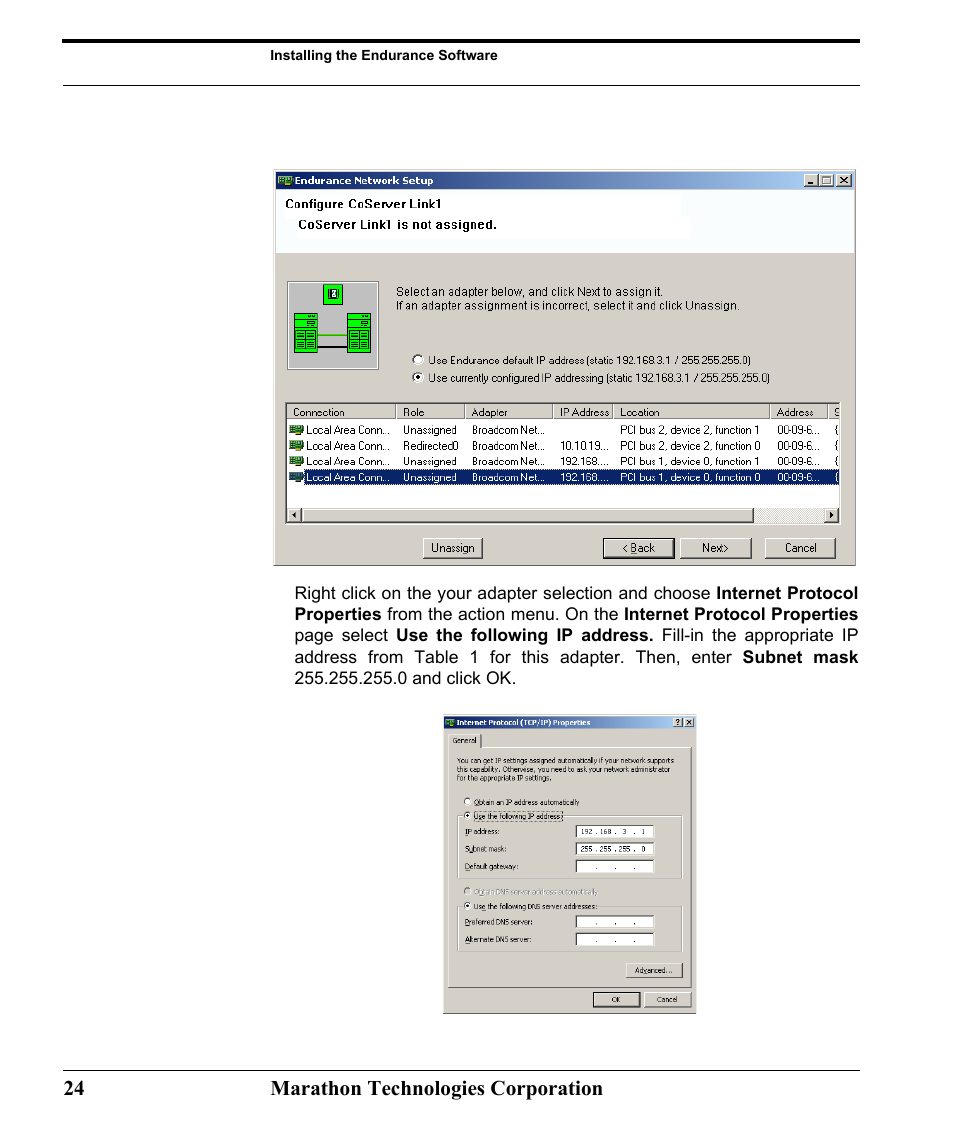Click the Adapter column header
Image resolution: width=954 pixels, height=1145 pixels.
[x=508, y=412]
